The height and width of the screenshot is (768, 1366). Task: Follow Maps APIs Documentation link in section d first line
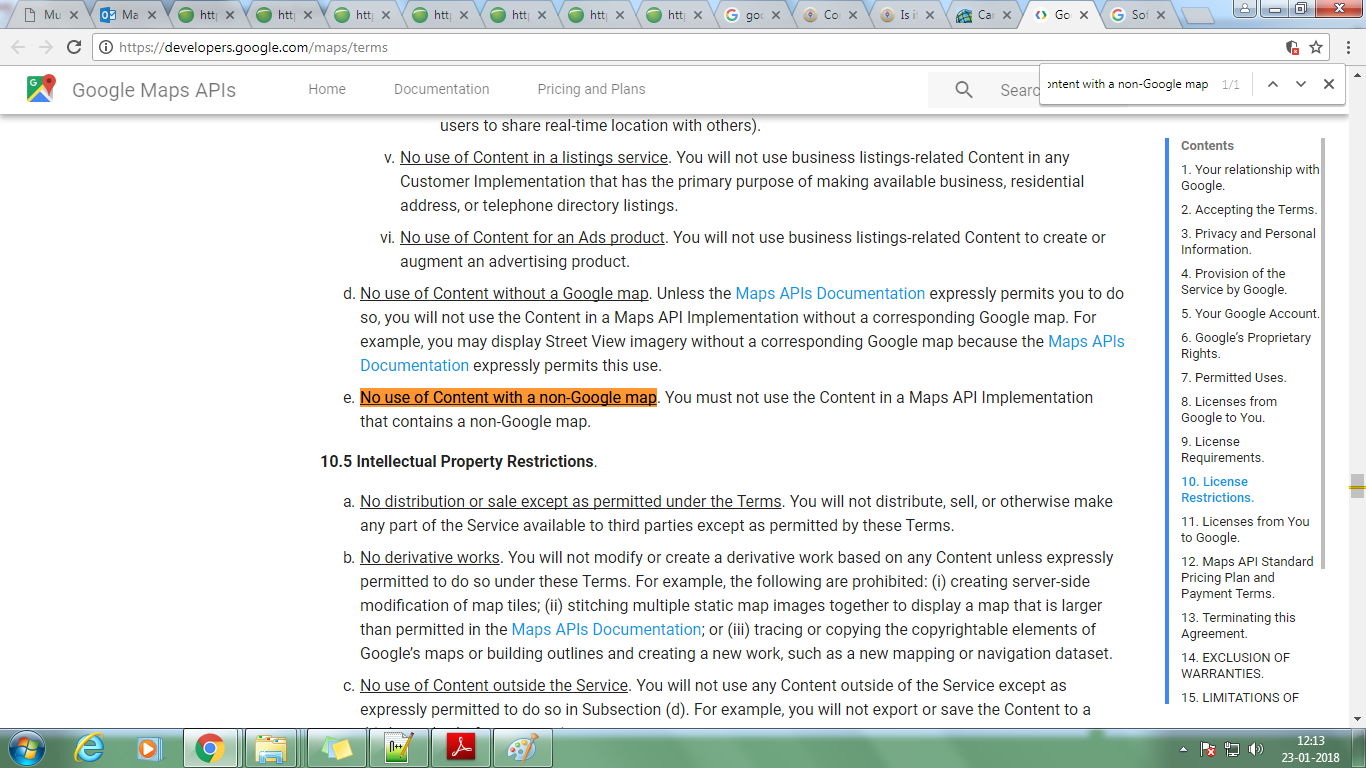point(830,293)
